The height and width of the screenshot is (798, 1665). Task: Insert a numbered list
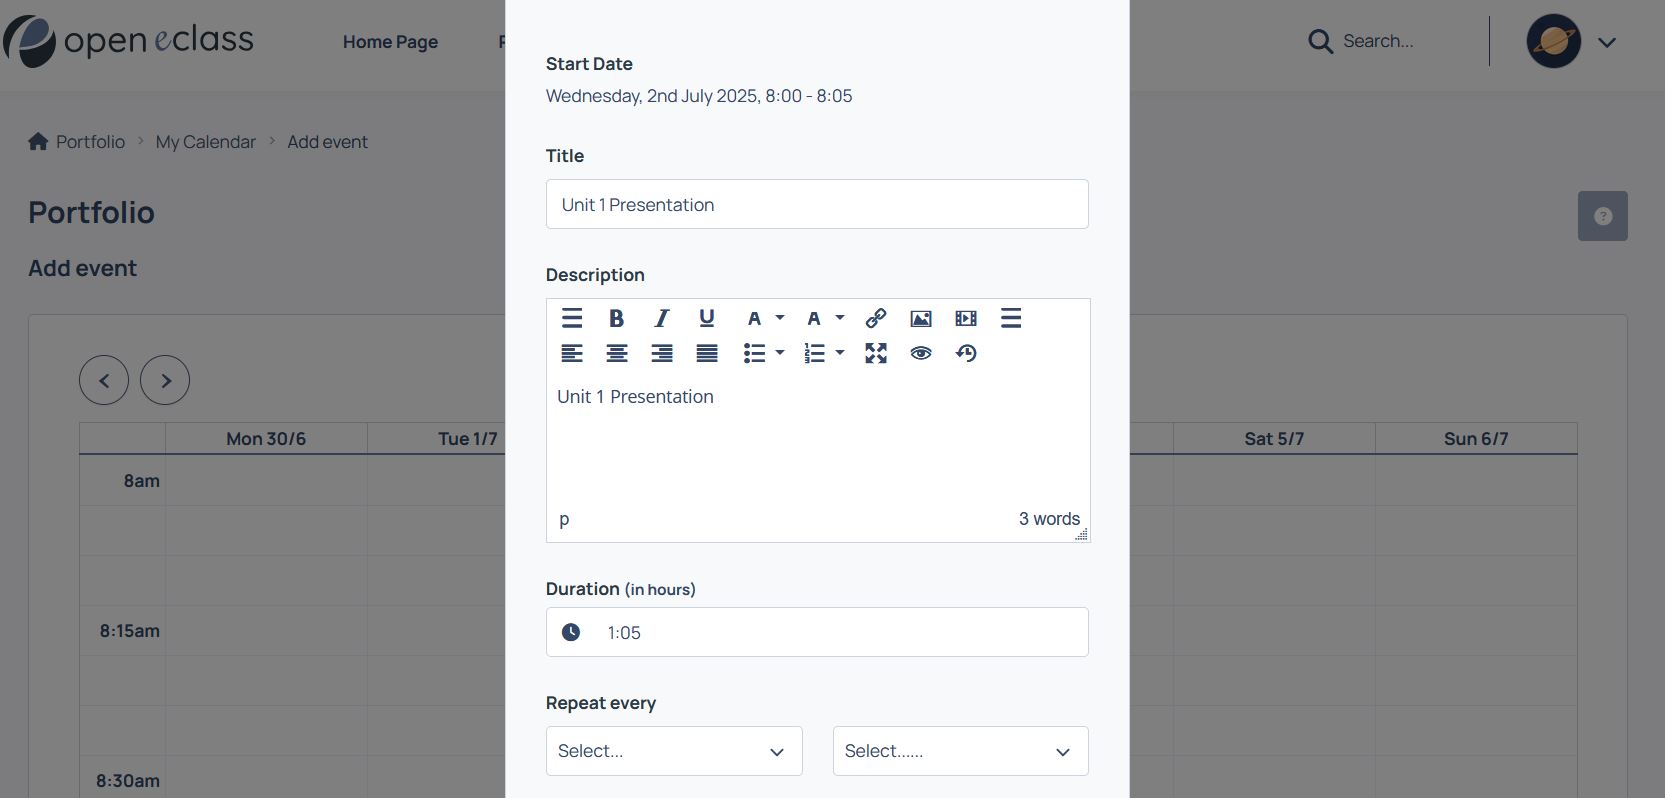pyautogui.click(x=815, y=353)
